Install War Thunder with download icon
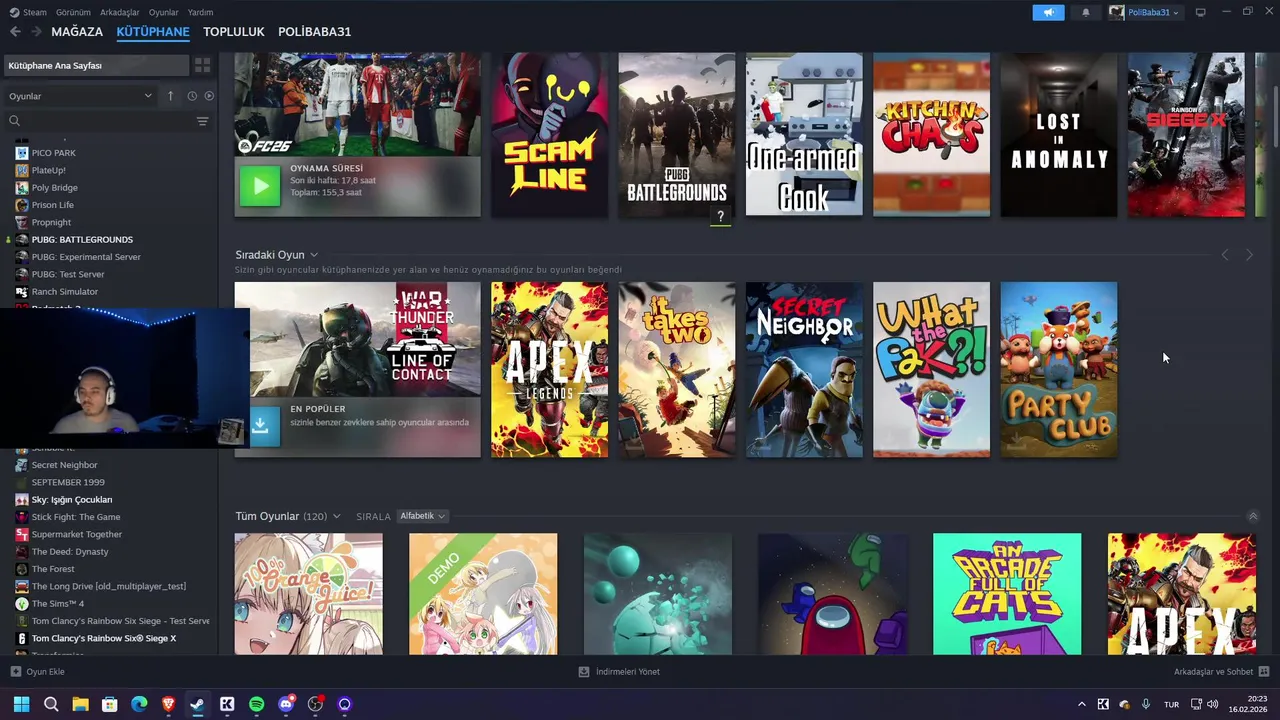The height and width of the screenshot is (720, 1280). tap(260, 425)
